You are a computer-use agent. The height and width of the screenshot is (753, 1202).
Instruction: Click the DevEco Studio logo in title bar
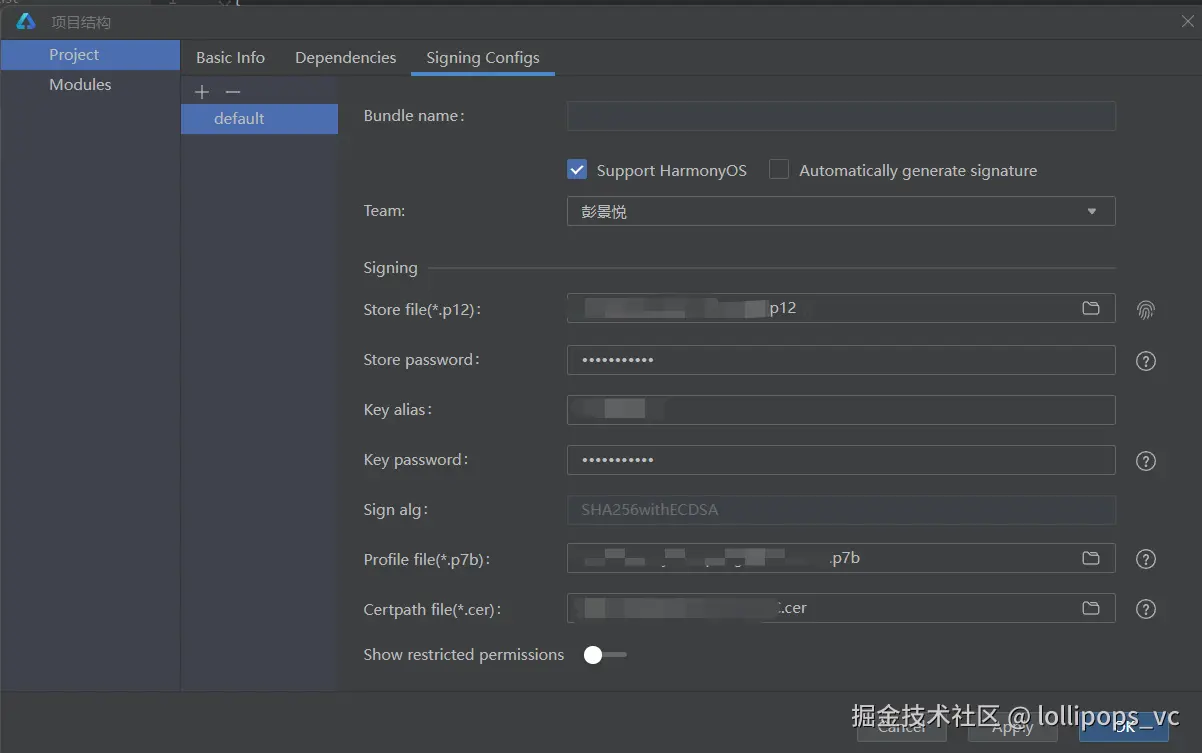click(x=26, y=21)
